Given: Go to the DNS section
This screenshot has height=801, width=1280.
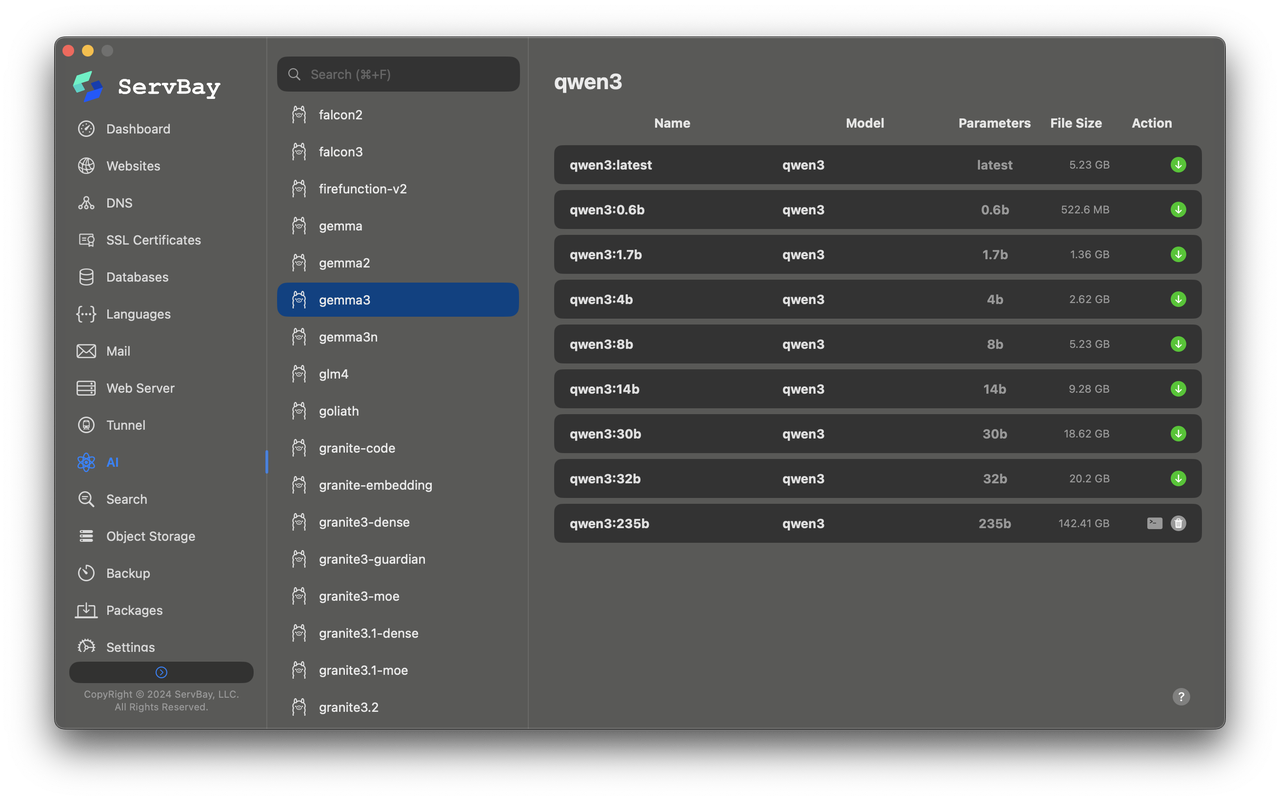Looking at the screenshot, I should pos(119,203).
